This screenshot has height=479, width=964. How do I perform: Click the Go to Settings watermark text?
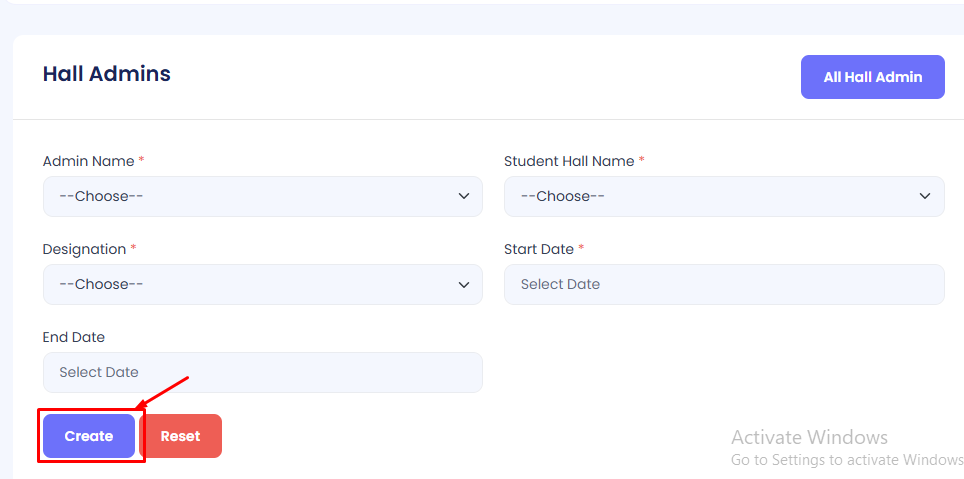tap(847, 460)
